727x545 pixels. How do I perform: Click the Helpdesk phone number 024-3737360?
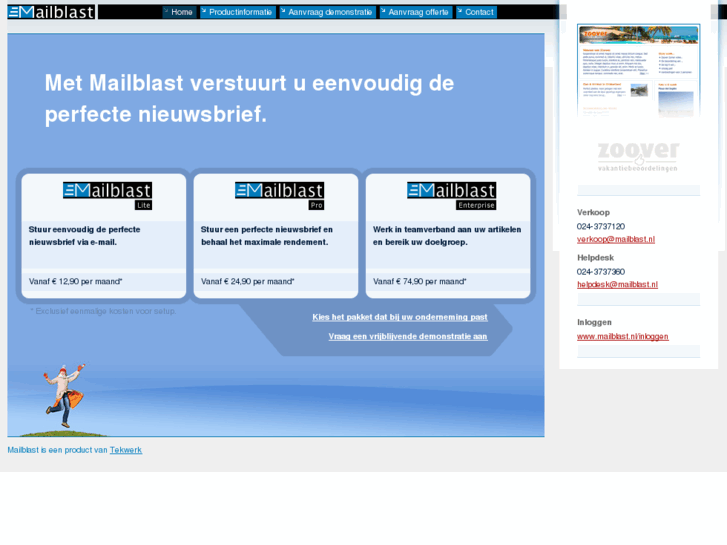pos(601,272)
